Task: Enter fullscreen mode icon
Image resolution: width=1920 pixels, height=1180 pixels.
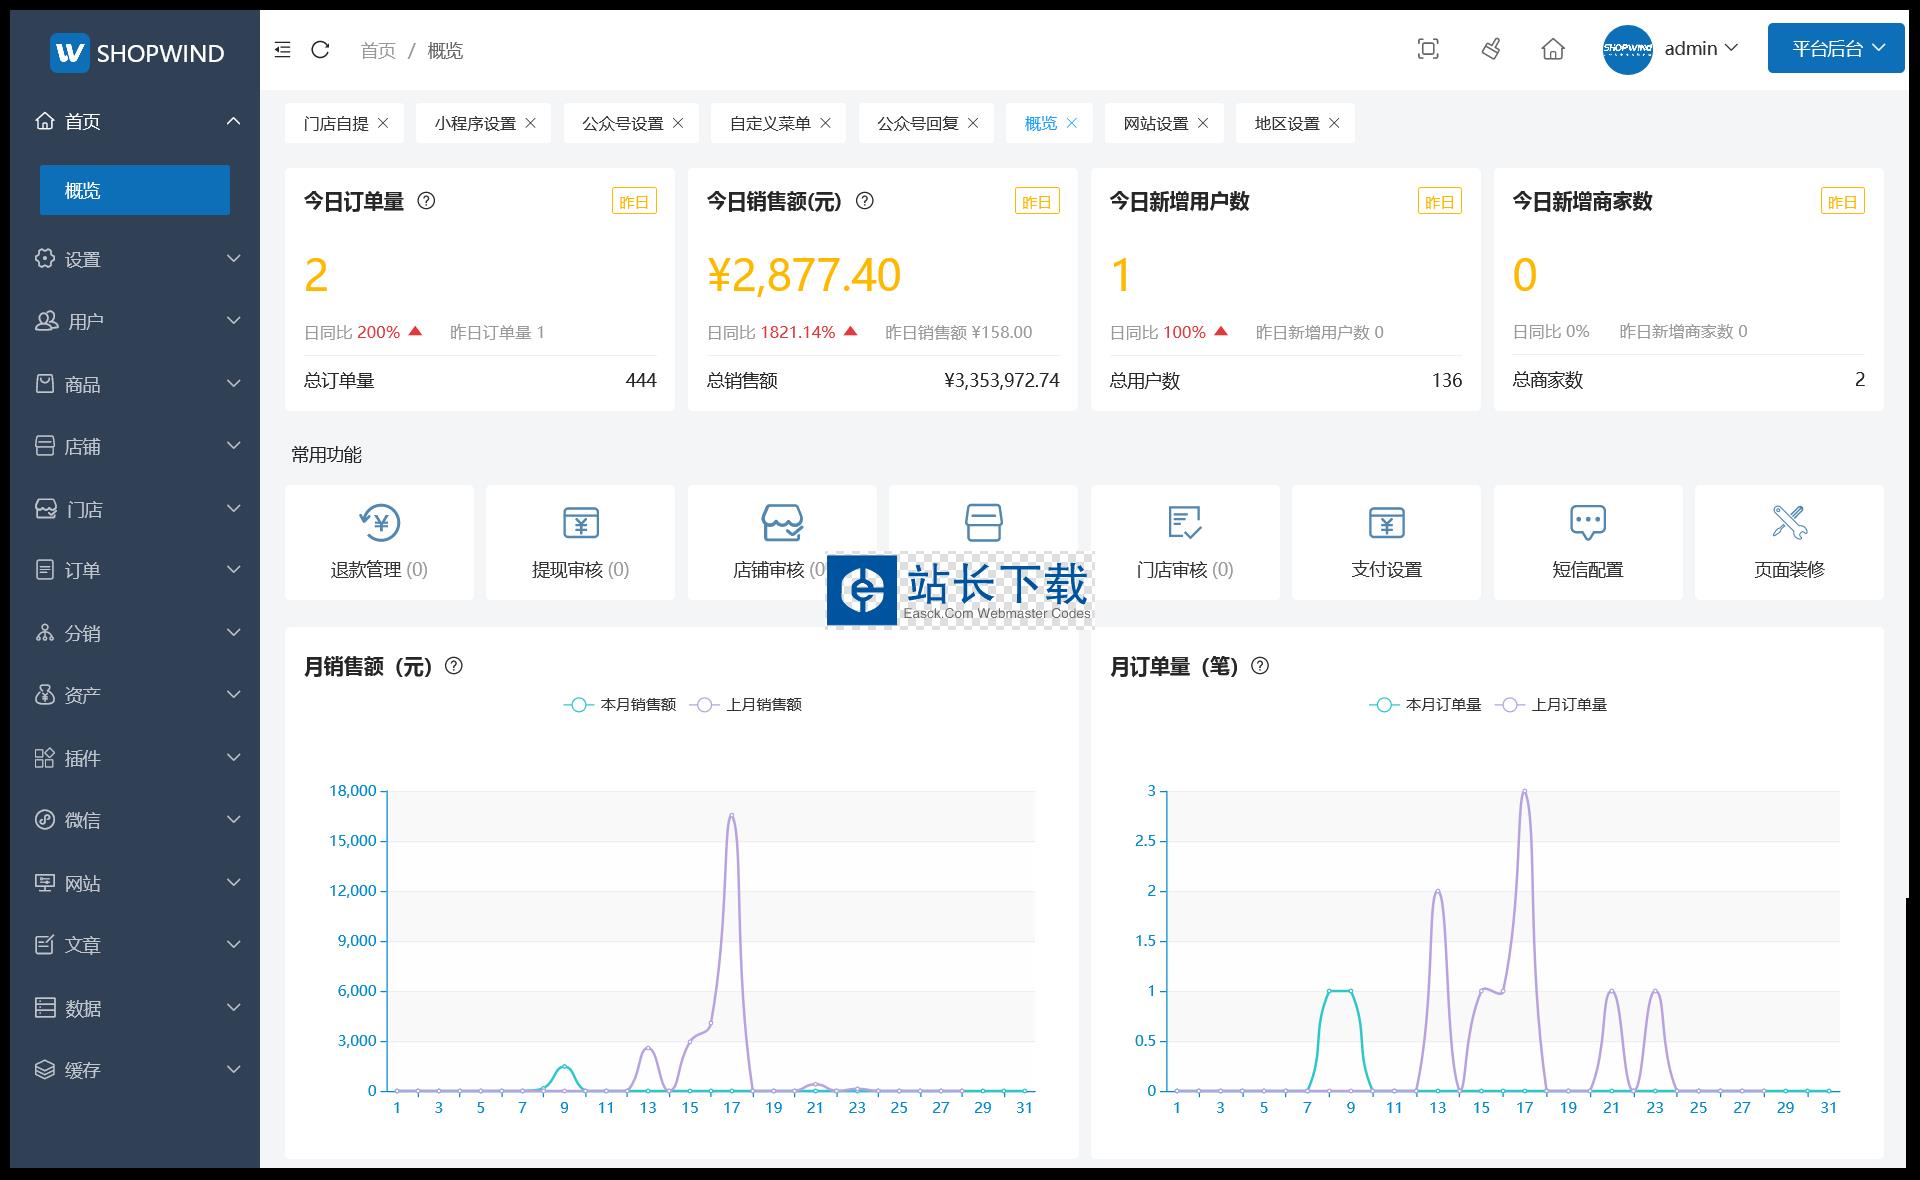Action: [1428, 49]
